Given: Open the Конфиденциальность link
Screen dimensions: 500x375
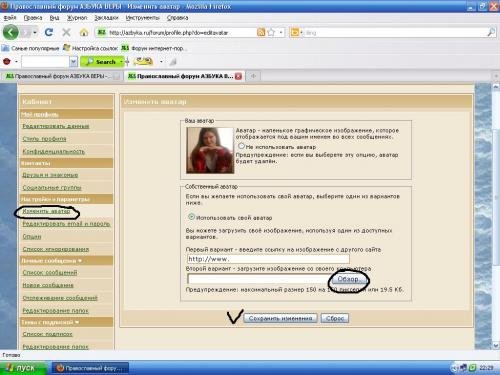Looking at the screenshot, I should click(53, 151).
